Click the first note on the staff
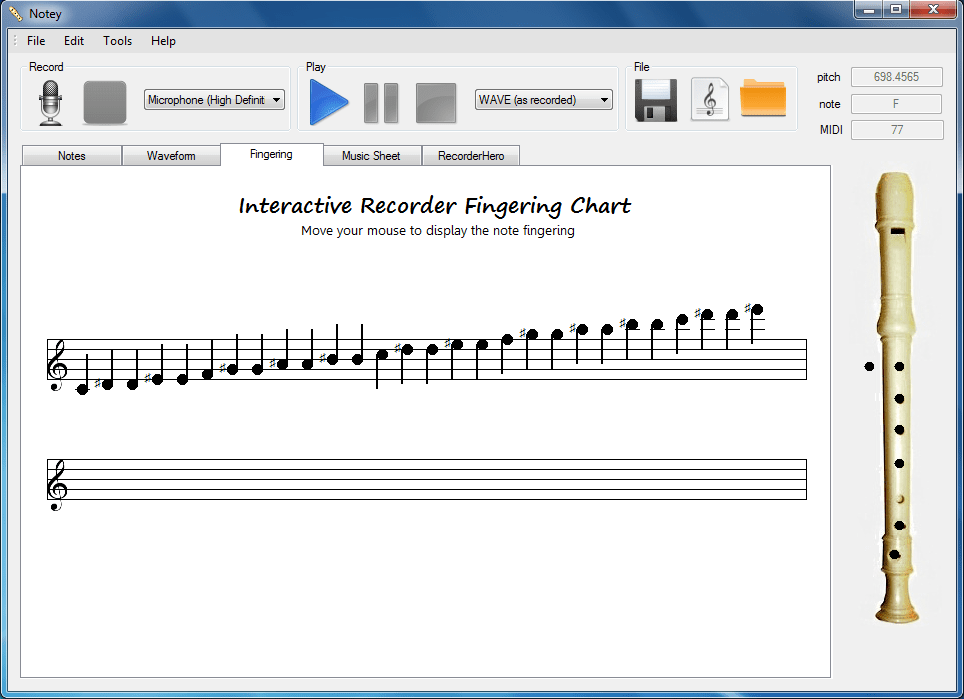964x699 pixels. point(83,389)
